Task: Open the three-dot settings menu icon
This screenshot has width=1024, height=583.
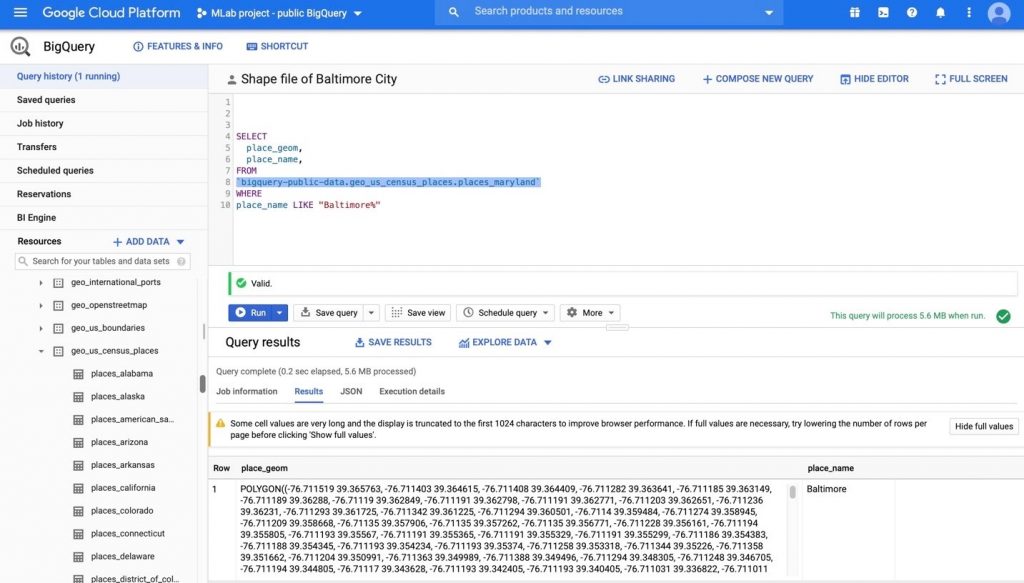Action: pyautogui.click(x=969, y=12)
